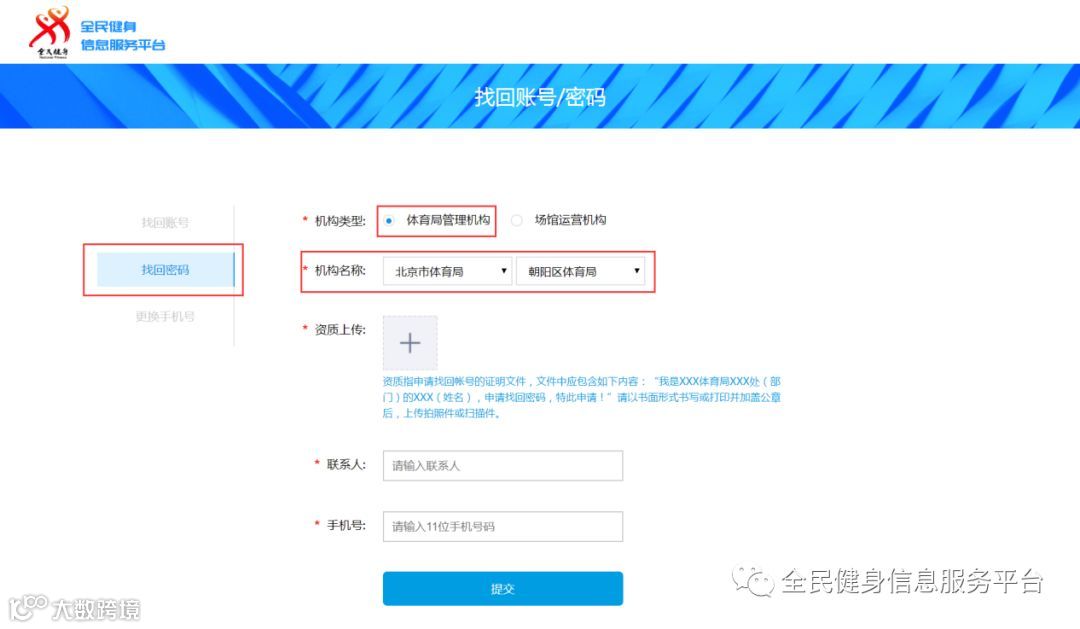
Task: Click the 全民健身 red figure logo
Action: coord(50,32)
